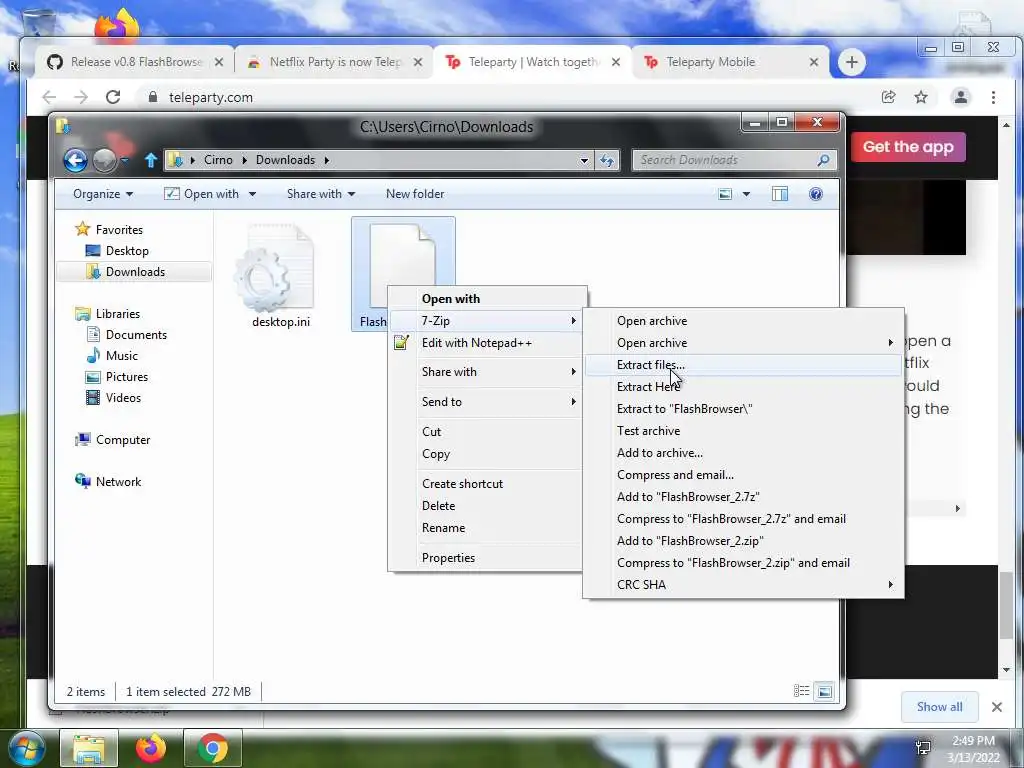The image size is (1024, 768).
Task: Select Computer in navigation pane
Action: (112, 440)
